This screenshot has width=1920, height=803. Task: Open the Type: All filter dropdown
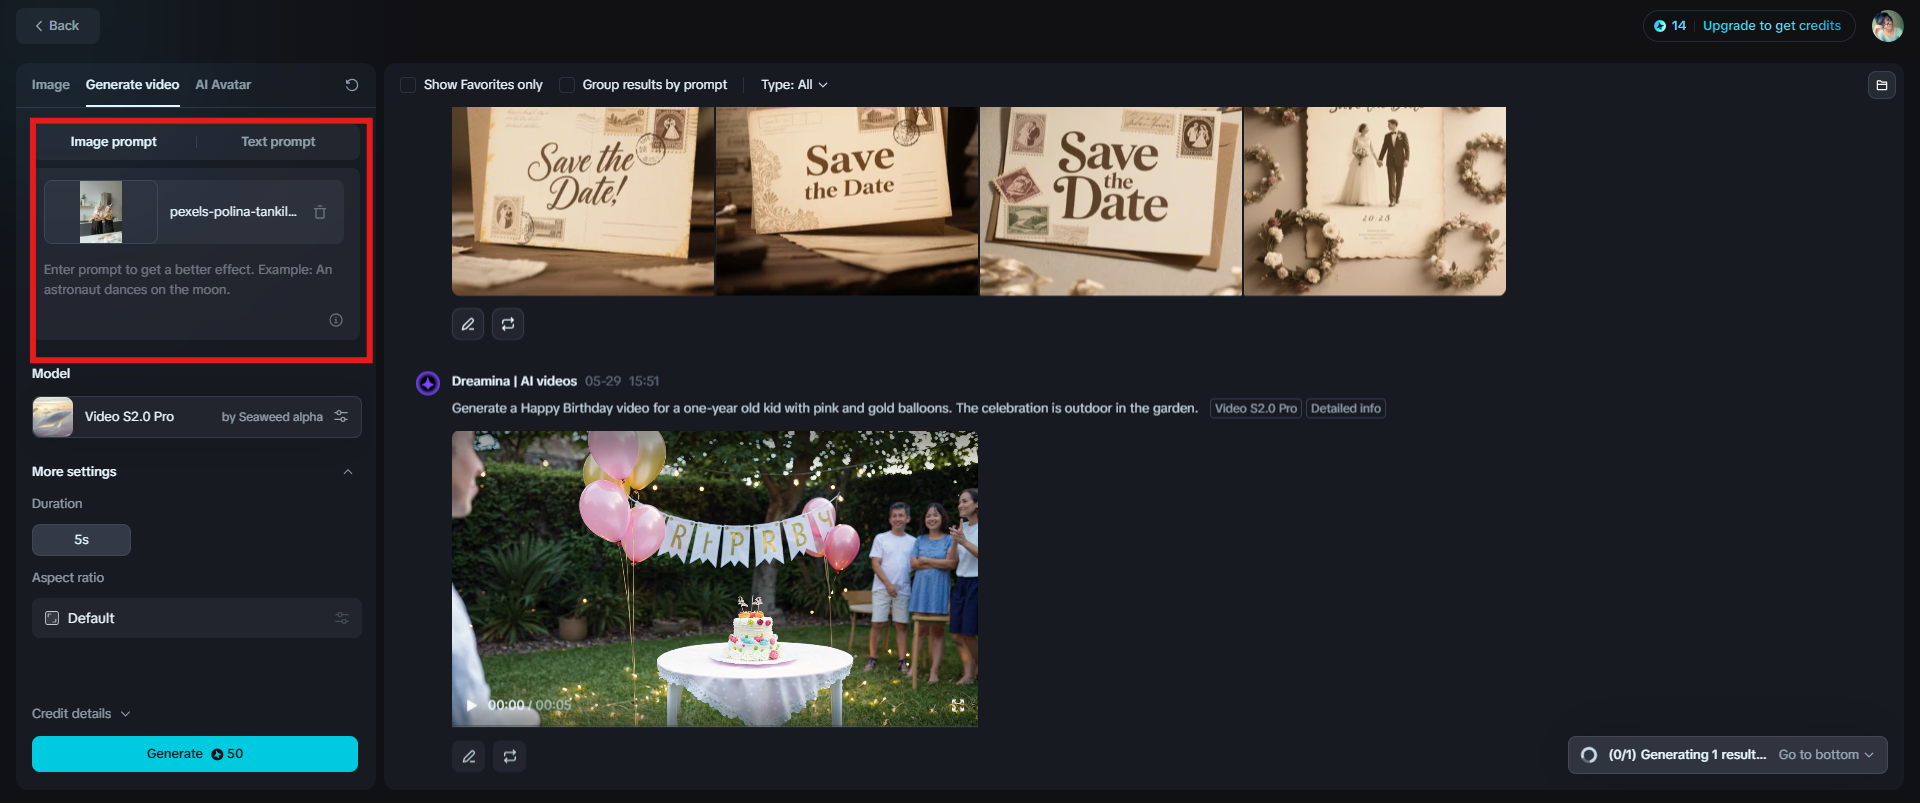[794, 85]
